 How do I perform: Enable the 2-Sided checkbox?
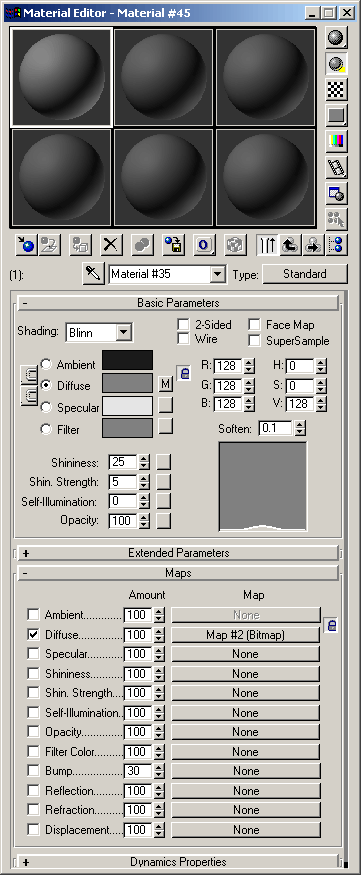183,324
